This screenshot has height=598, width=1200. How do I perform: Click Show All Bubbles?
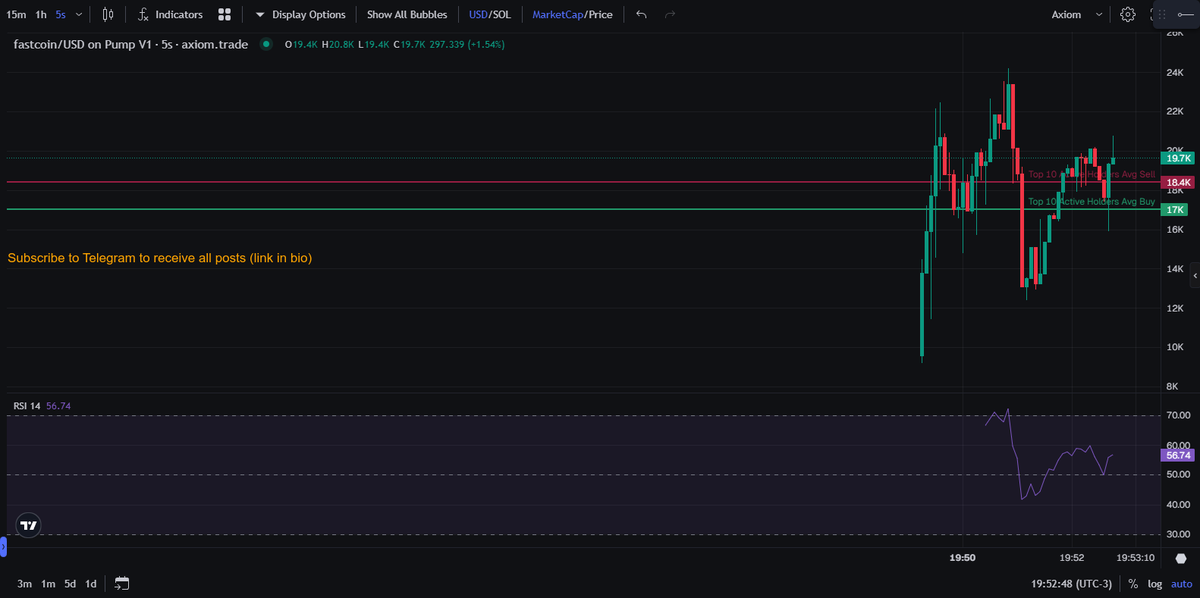click(407, 14)
